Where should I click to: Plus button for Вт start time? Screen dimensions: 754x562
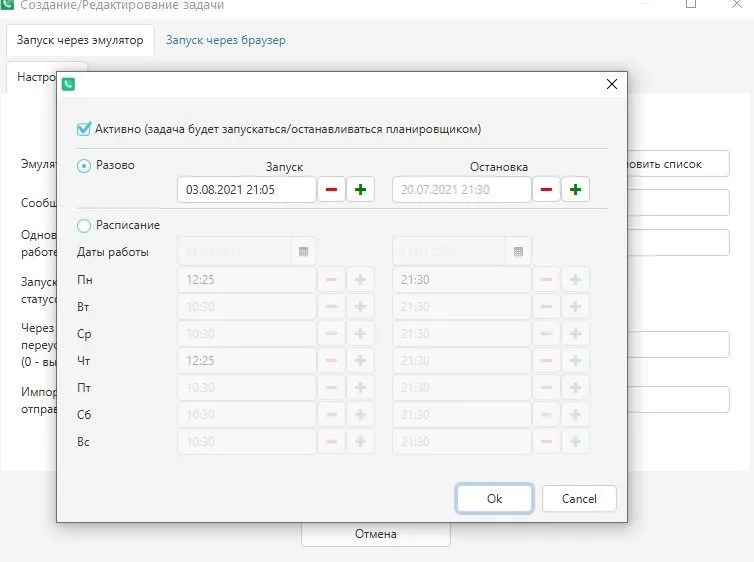coord(360,307)
